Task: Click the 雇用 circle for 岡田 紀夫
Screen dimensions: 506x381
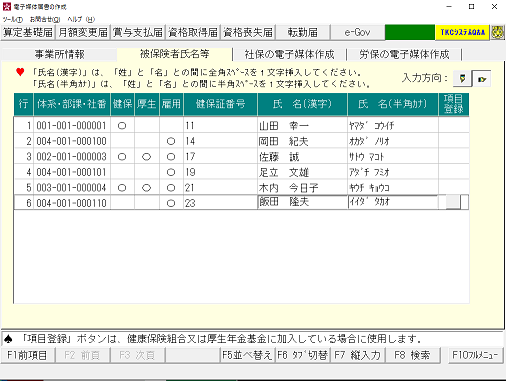Action: tap(171, 141)
